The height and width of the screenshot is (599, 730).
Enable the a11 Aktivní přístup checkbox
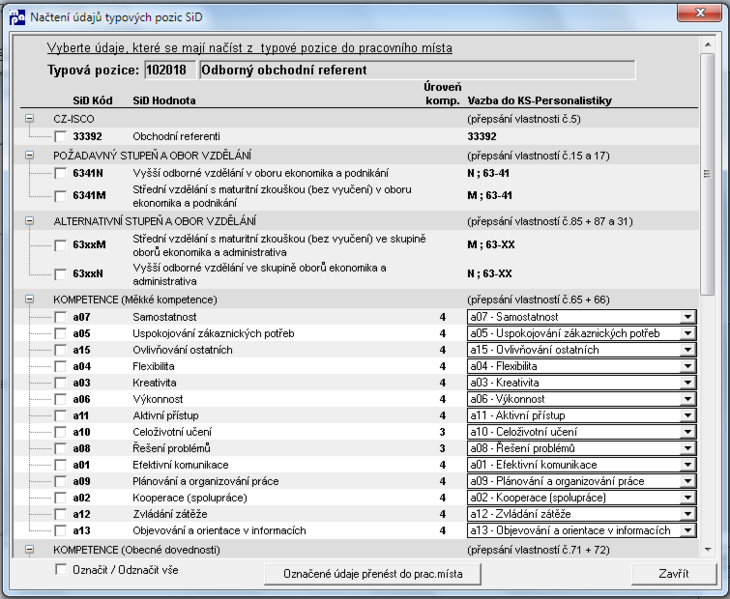[x=61, y=416]
